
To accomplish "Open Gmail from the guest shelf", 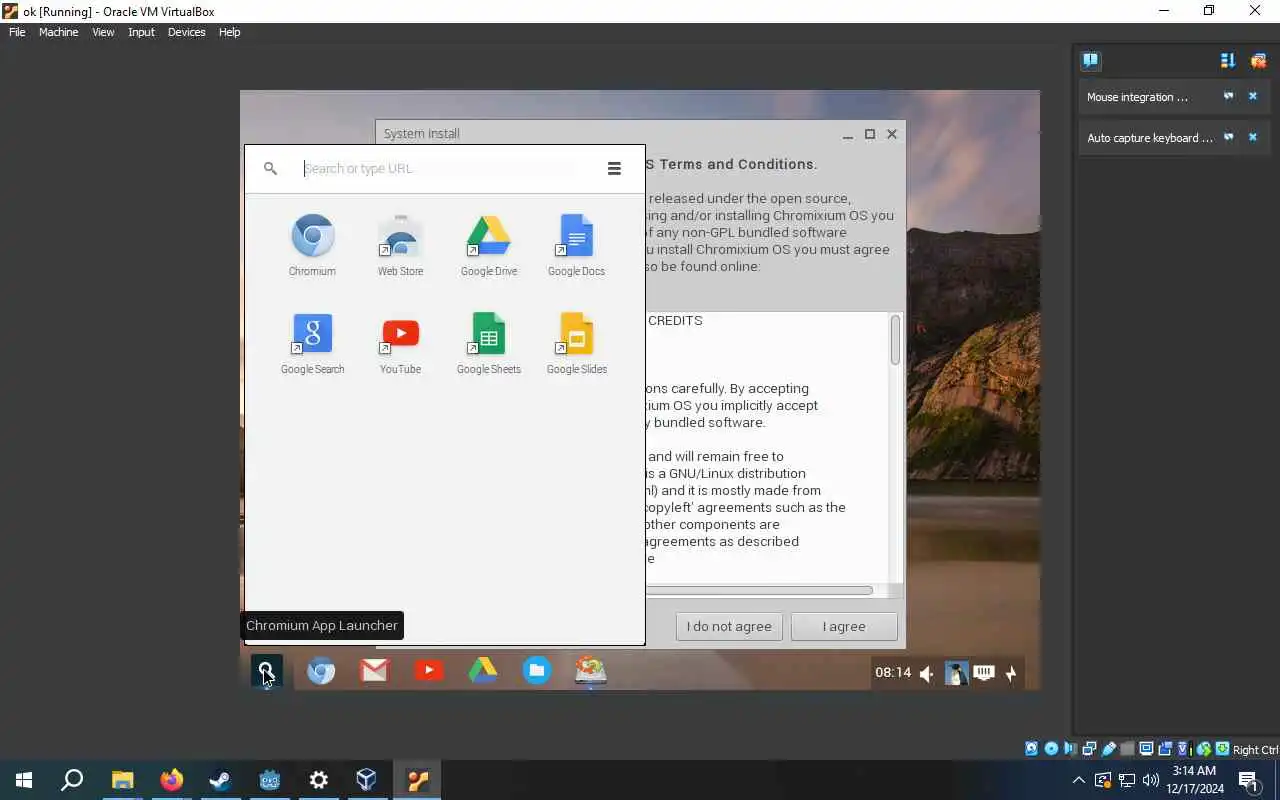I will (x=375, y=671).
